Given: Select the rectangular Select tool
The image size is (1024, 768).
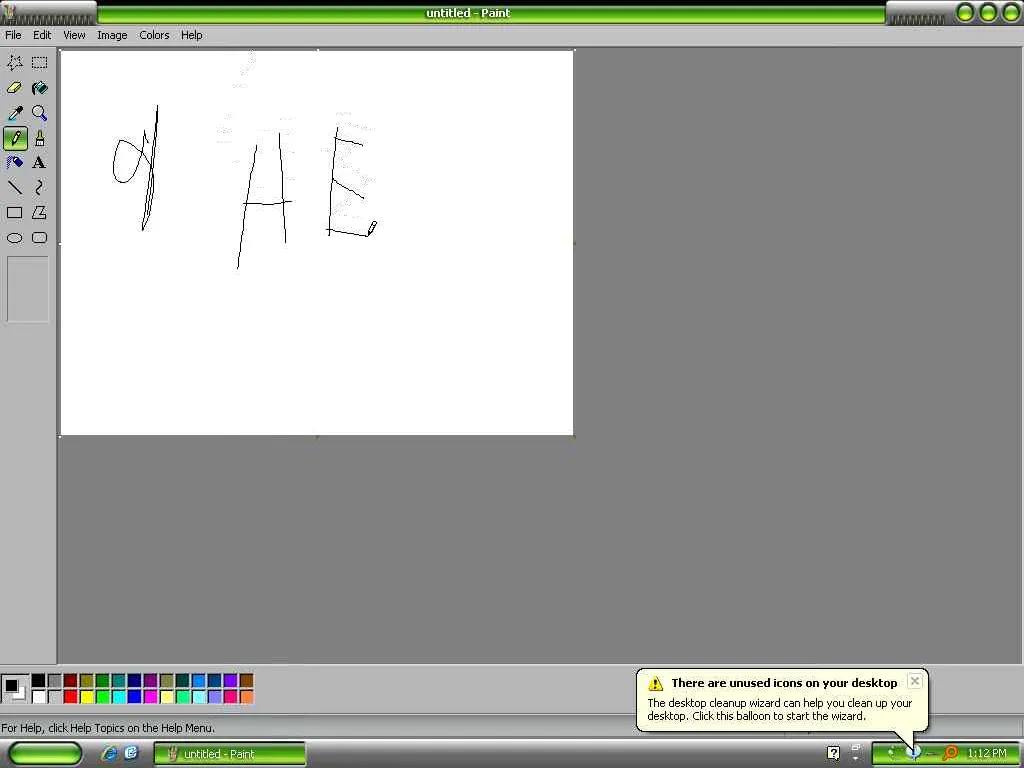Looking at the screenshot, I should click(x=39, y=63).
